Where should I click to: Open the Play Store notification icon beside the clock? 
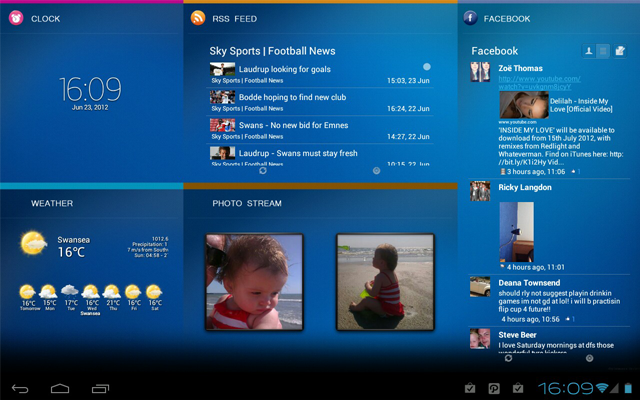(518, 388)
